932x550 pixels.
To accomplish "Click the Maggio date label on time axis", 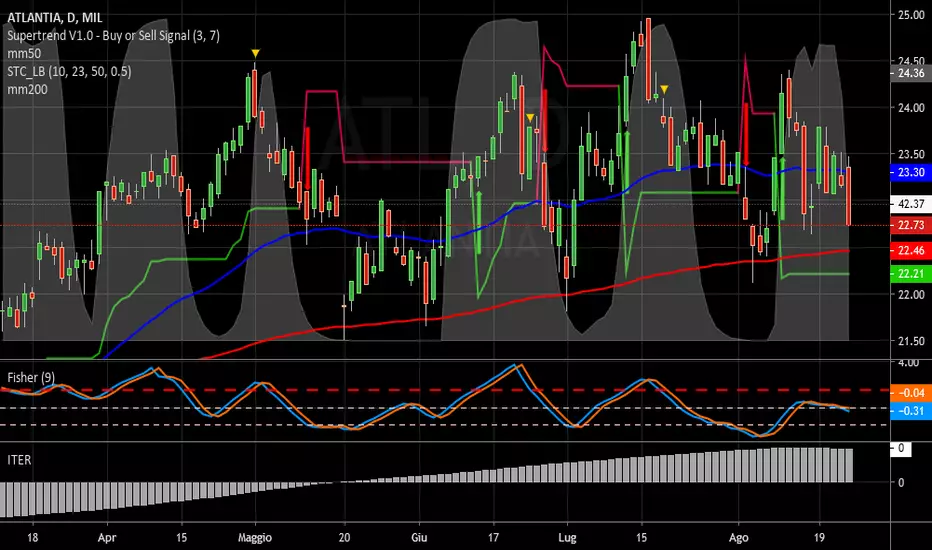I will click(x=255, y=538).
